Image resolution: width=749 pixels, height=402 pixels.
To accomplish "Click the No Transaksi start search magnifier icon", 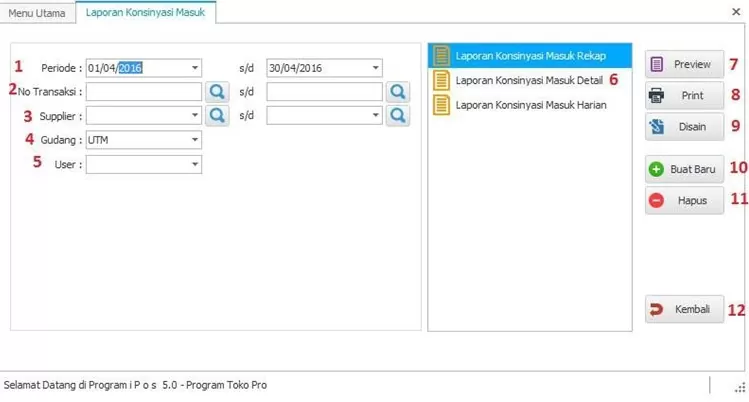I will click(x=217, y=92).
